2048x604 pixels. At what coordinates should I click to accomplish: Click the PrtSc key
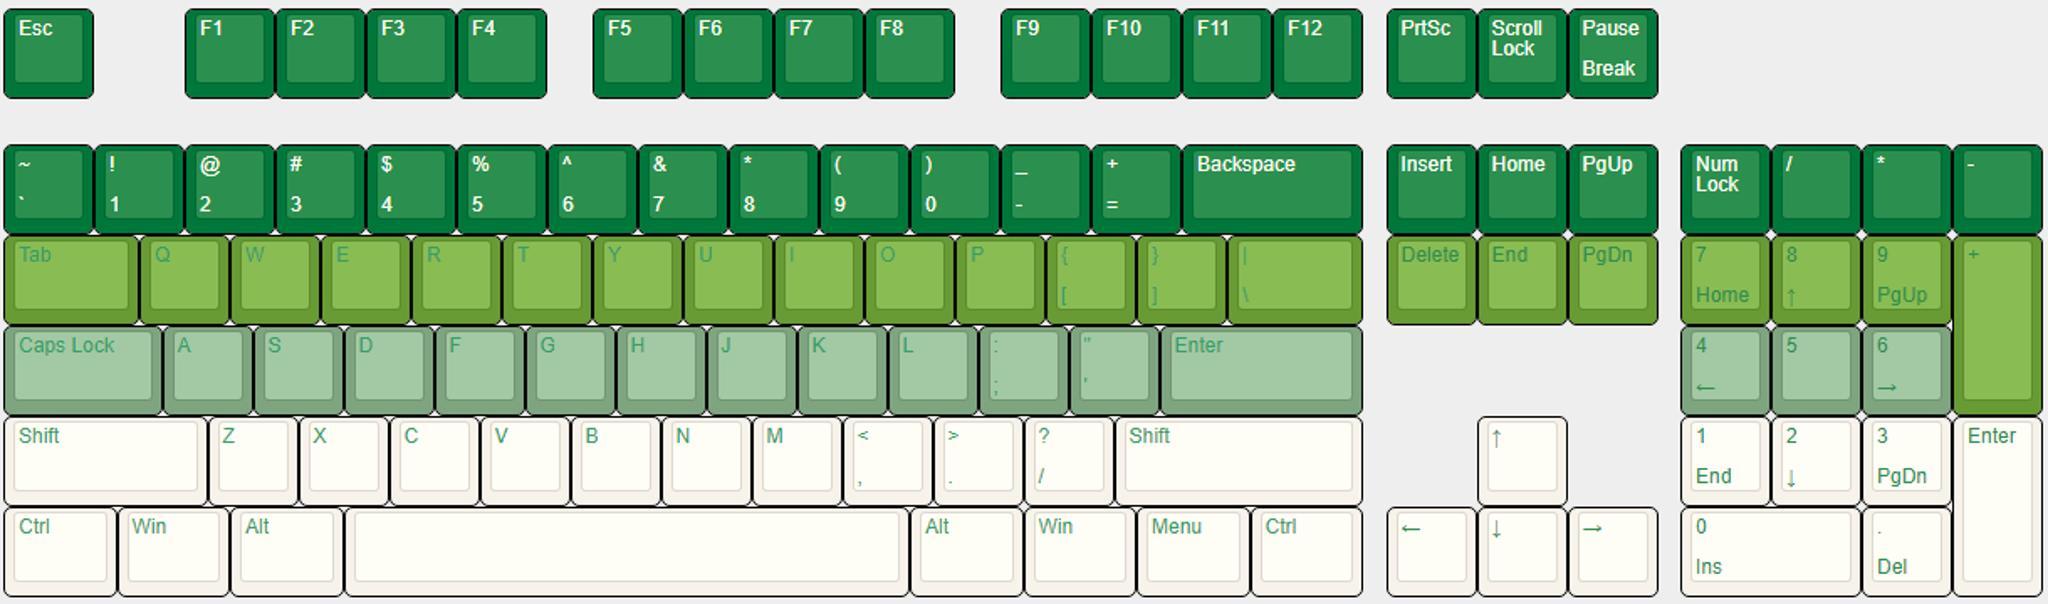click(1430, 53)
